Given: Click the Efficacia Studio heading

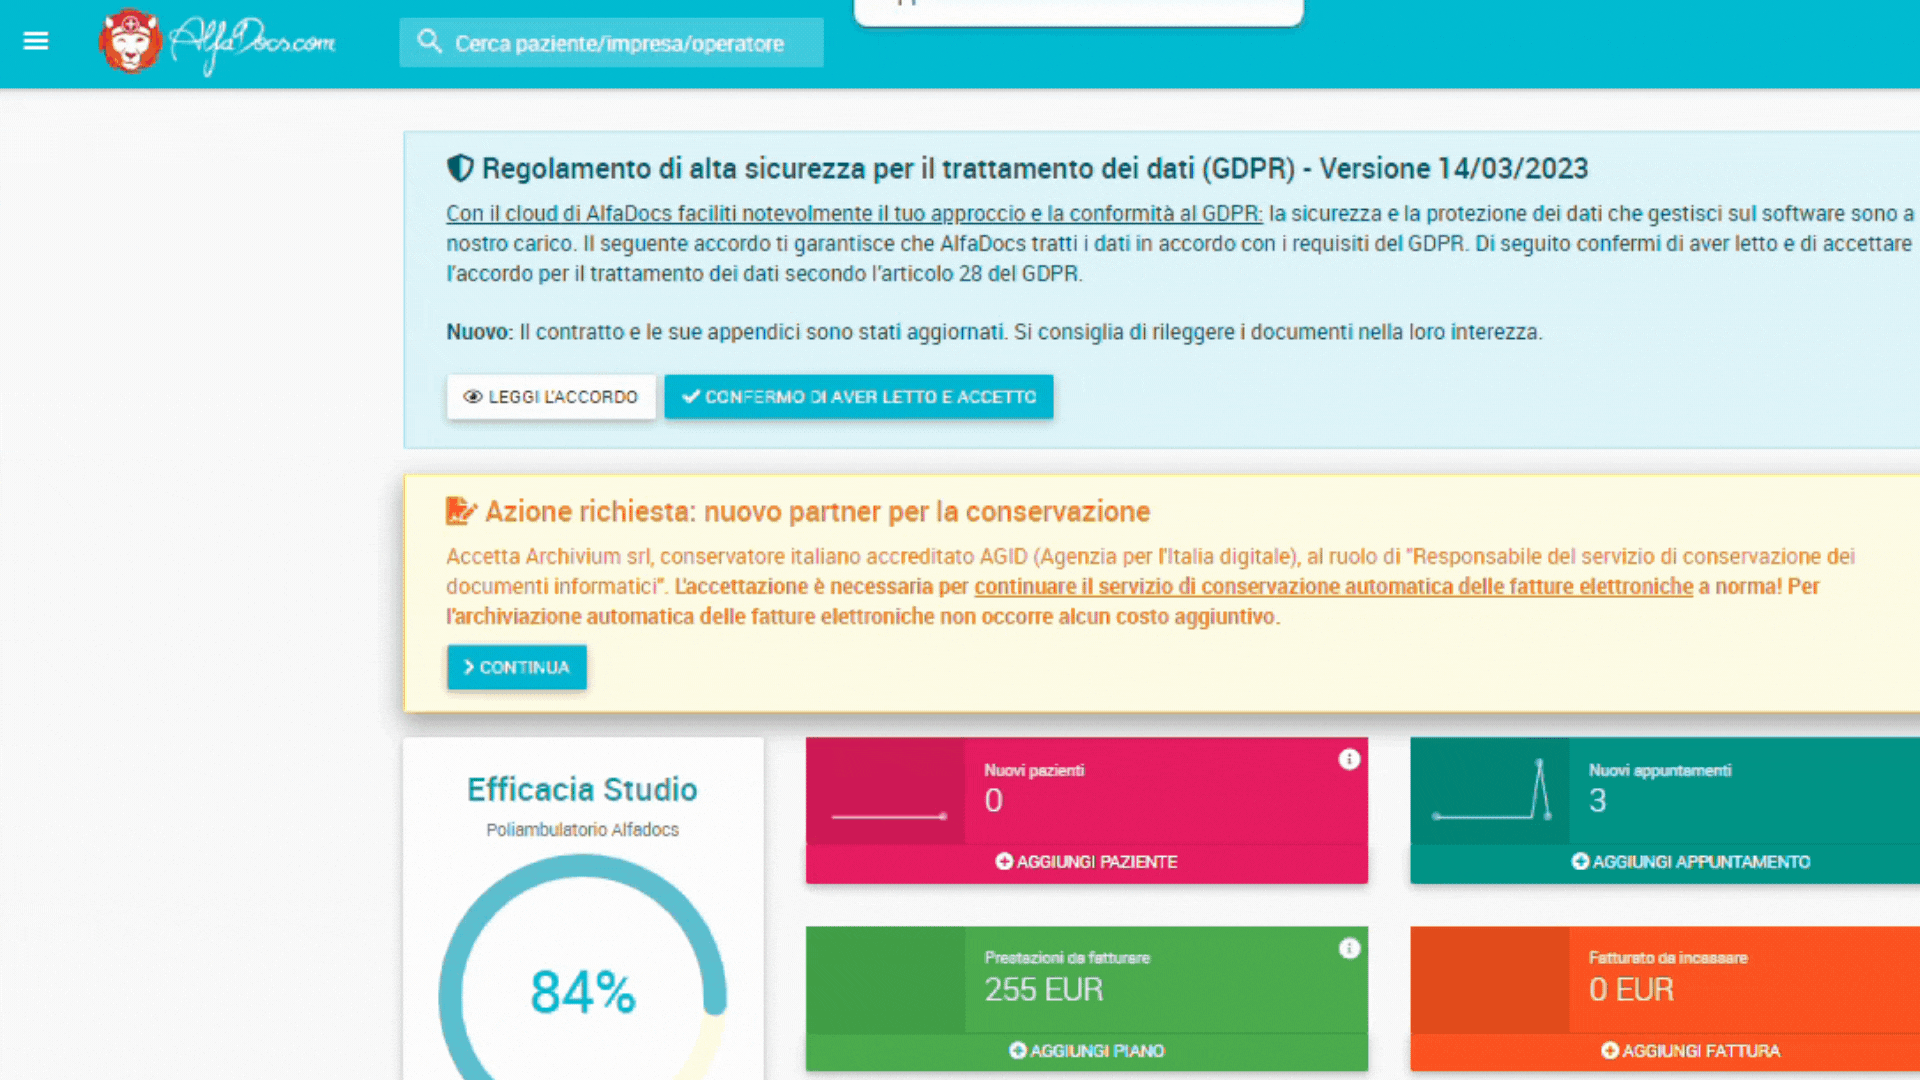Looking at the screenshot, I should click(582, 789).
